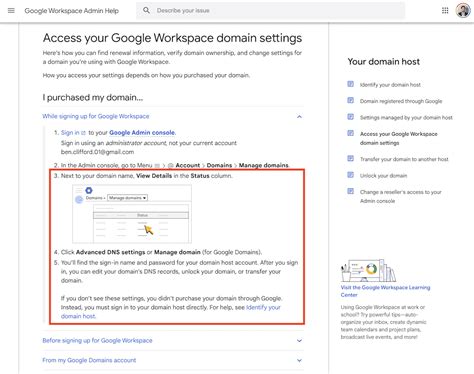474x374 pixels.
Task: Click the email ben.clifford.01@gmail.com text
Action: [97, 152]
